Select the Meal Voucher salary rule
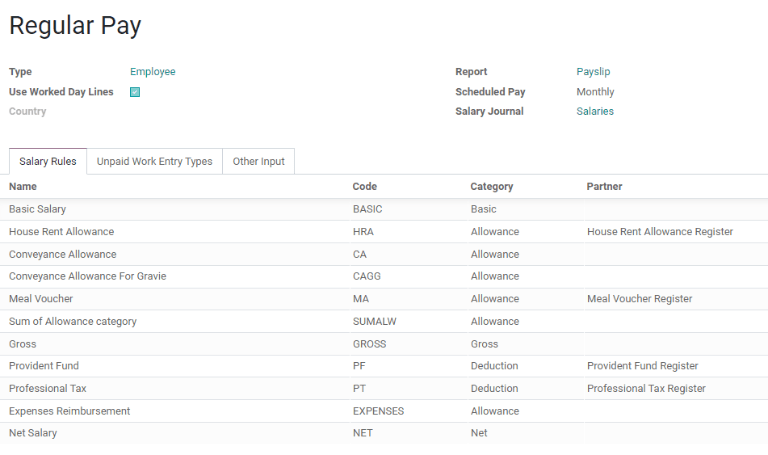The width and height of the screenshot is (768, 455). (x=41, y=299)
